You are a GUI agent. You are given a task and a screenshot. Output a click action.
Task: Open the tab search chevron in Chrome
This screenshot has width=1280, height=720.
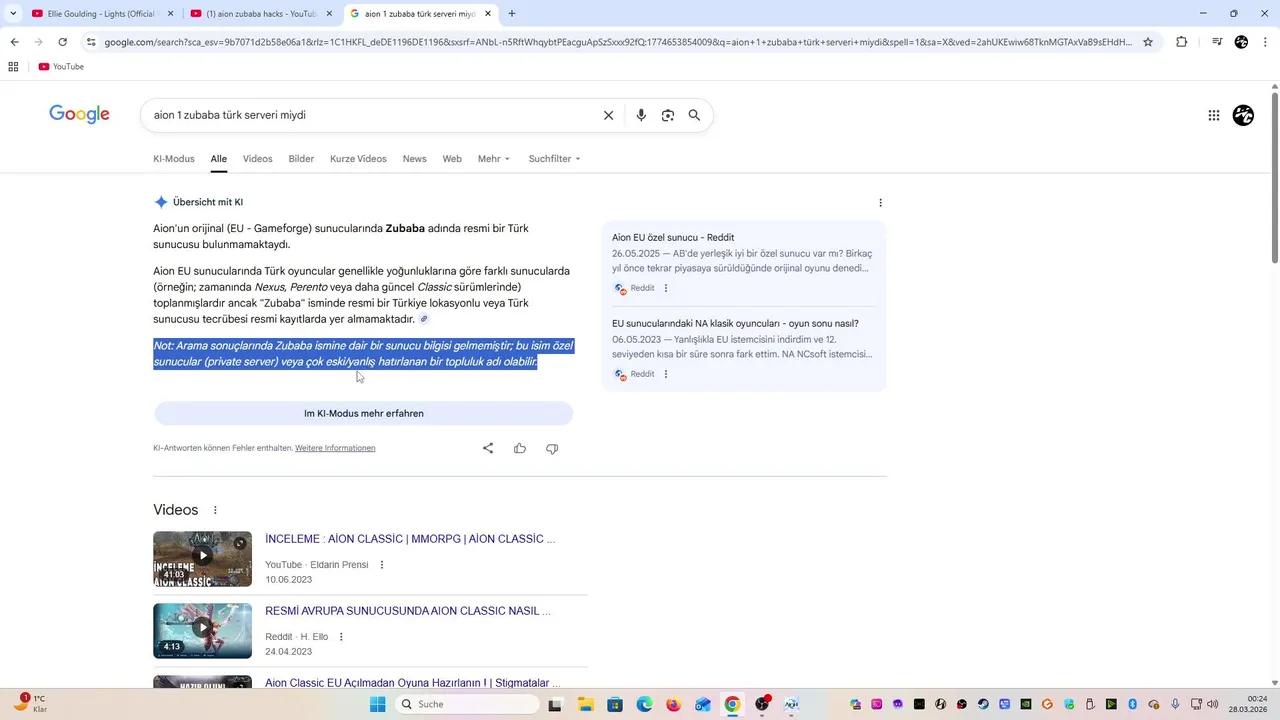click(x=13, y=14)
